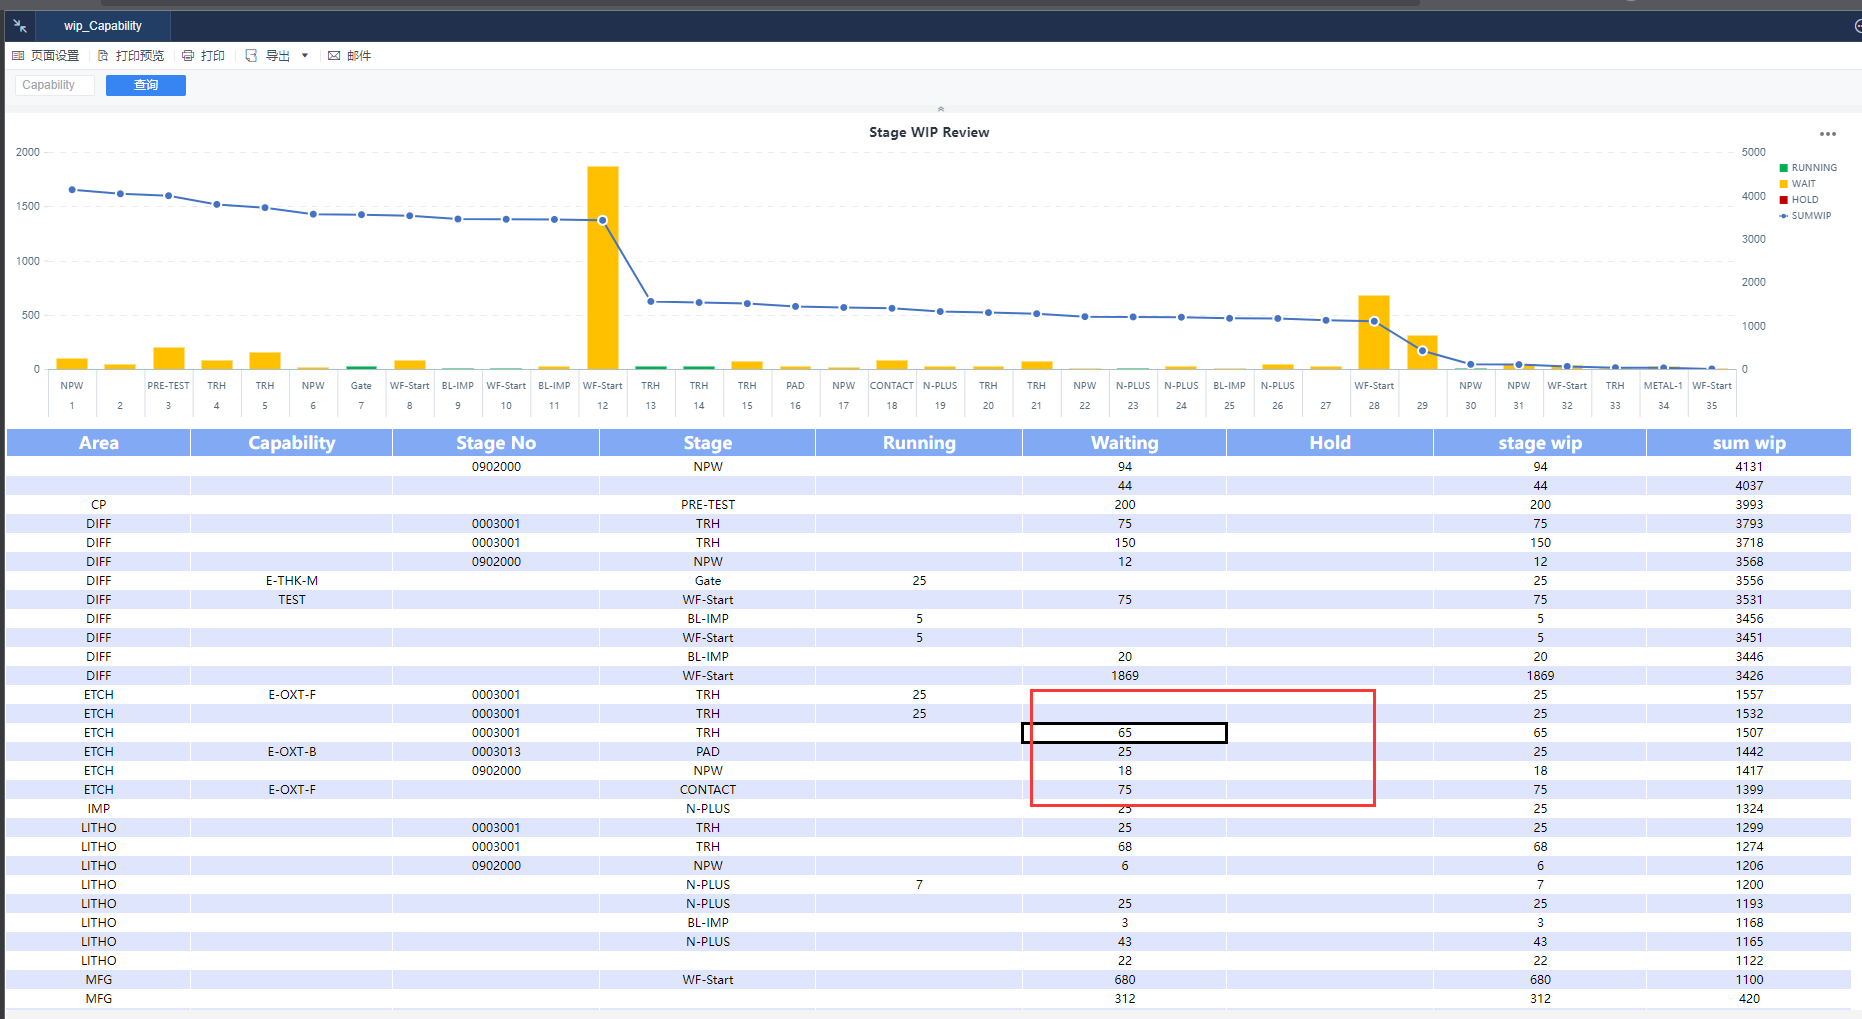Select the E-OXT-B capability cell
The width and height of the screenshot is (1862, 1019).
(292, 752)
